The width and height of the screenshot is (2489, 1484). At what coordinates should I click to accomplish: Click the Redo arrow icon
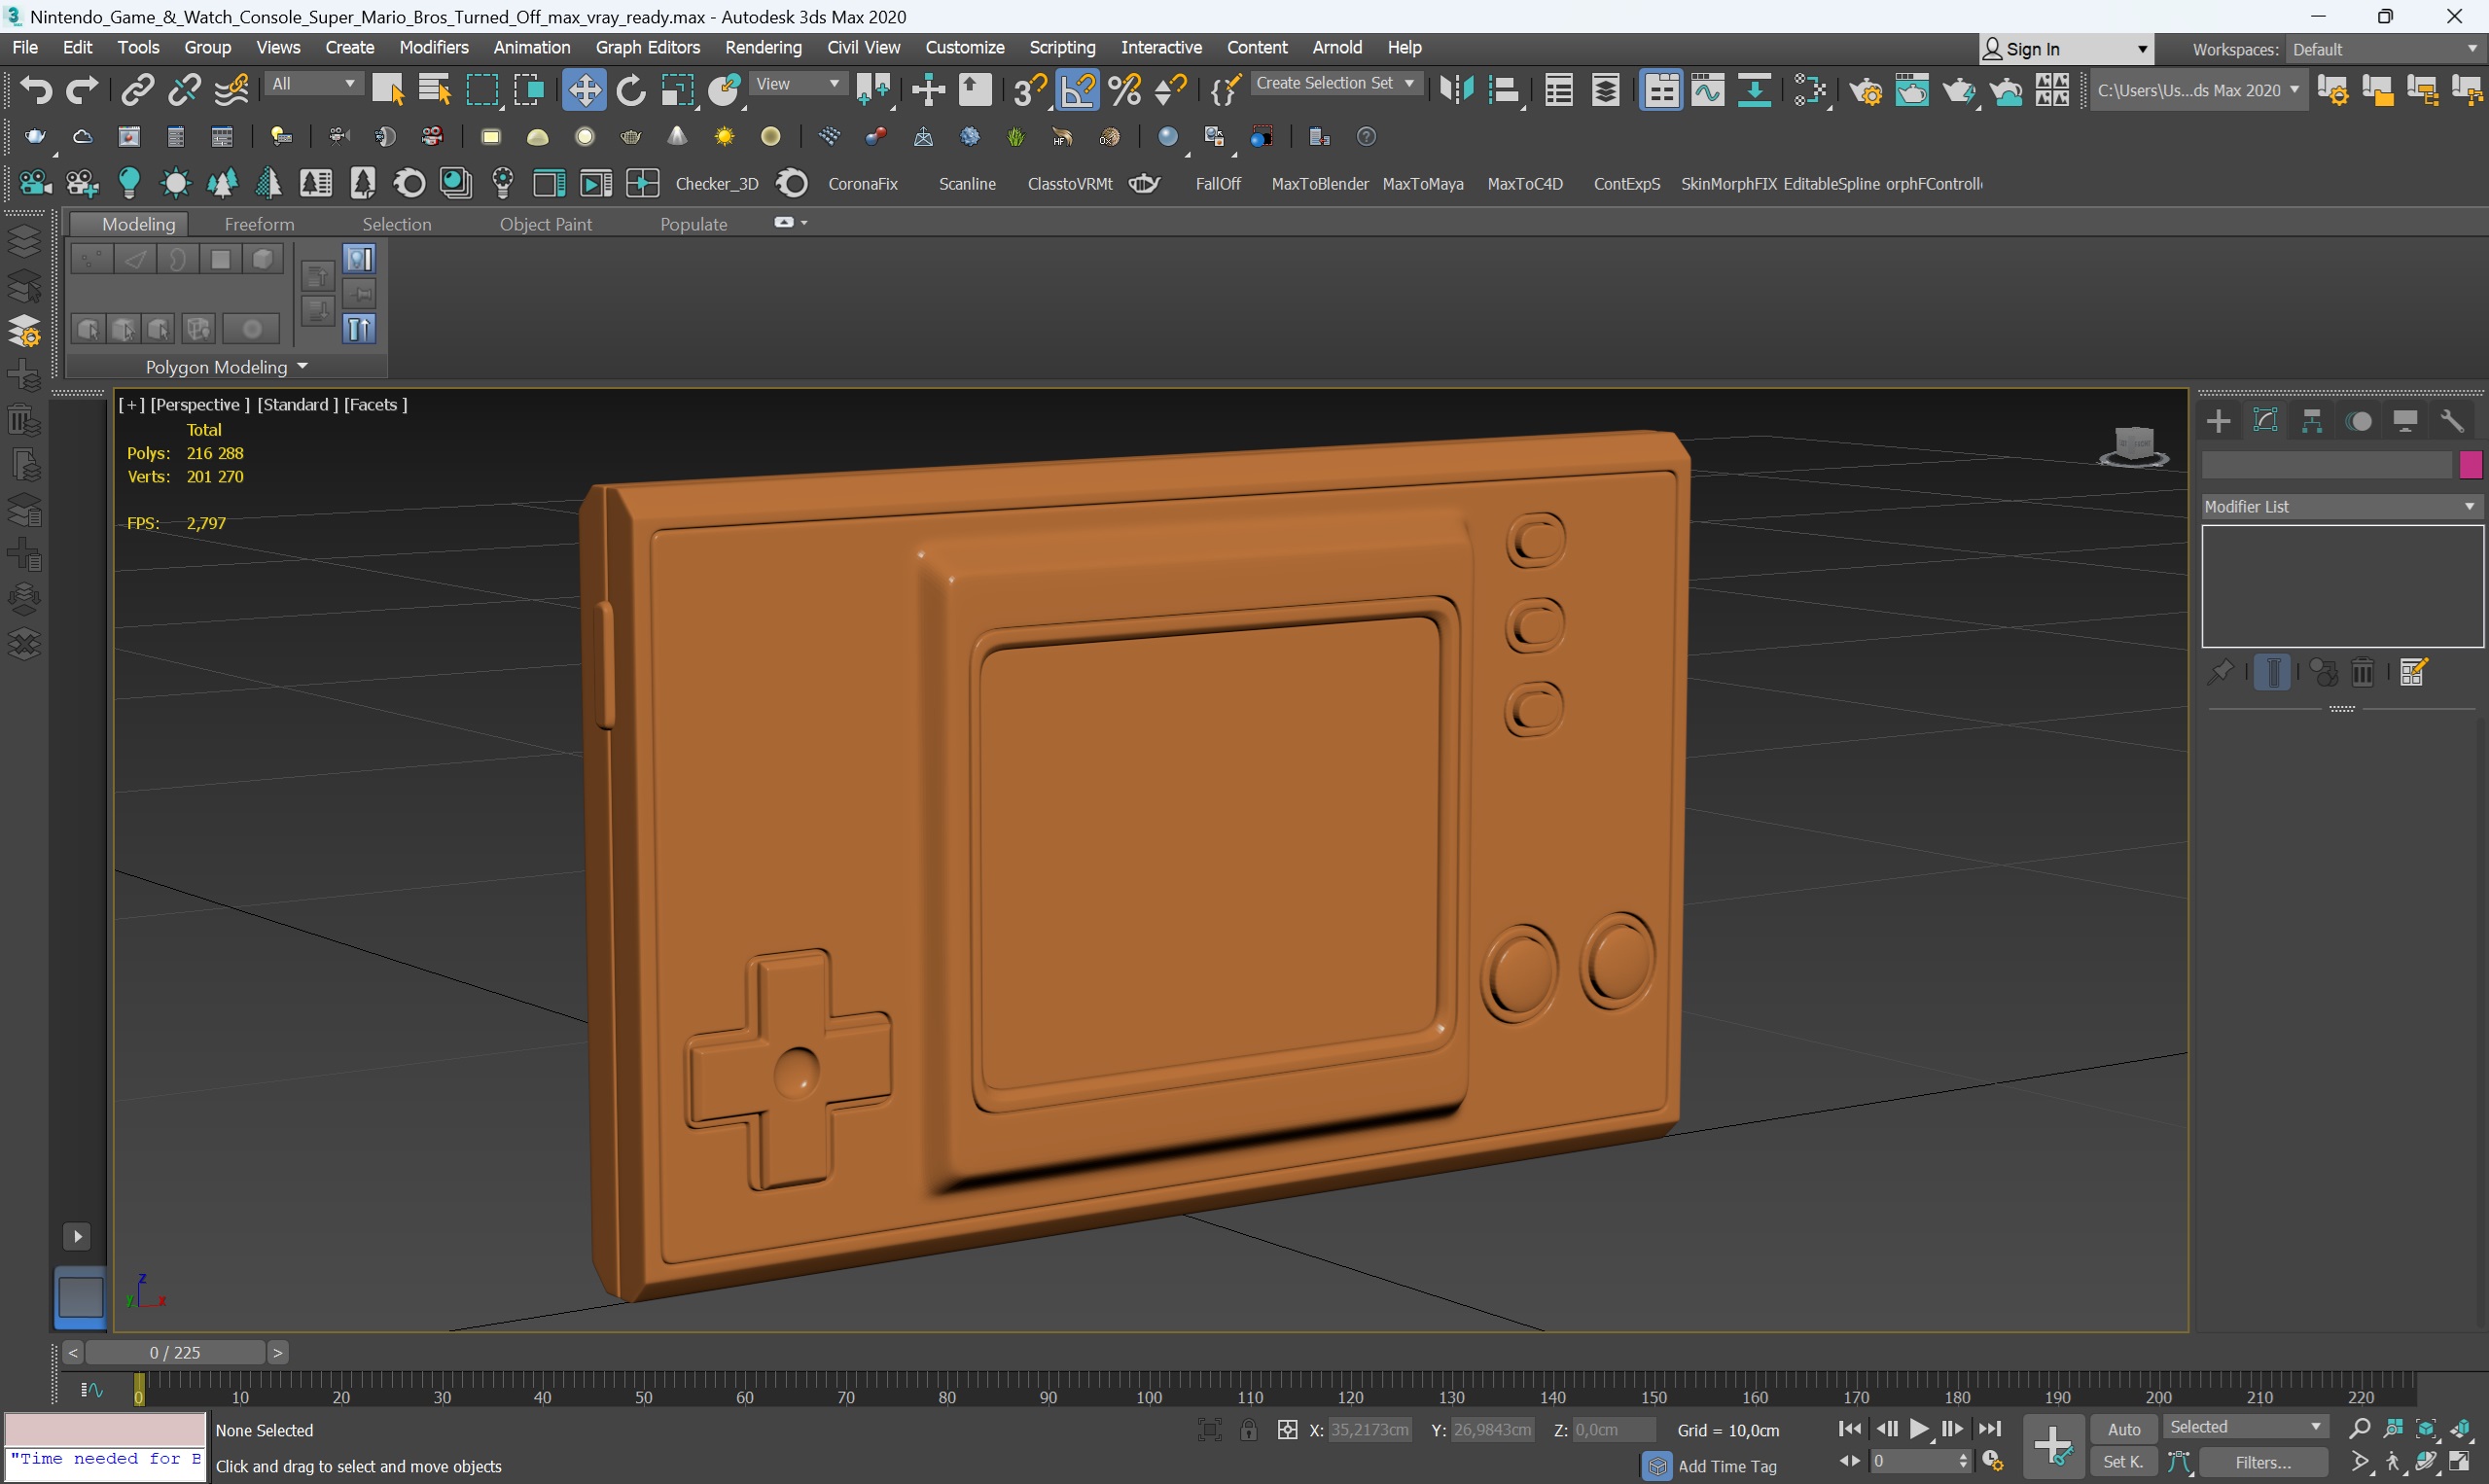[82, 90]
